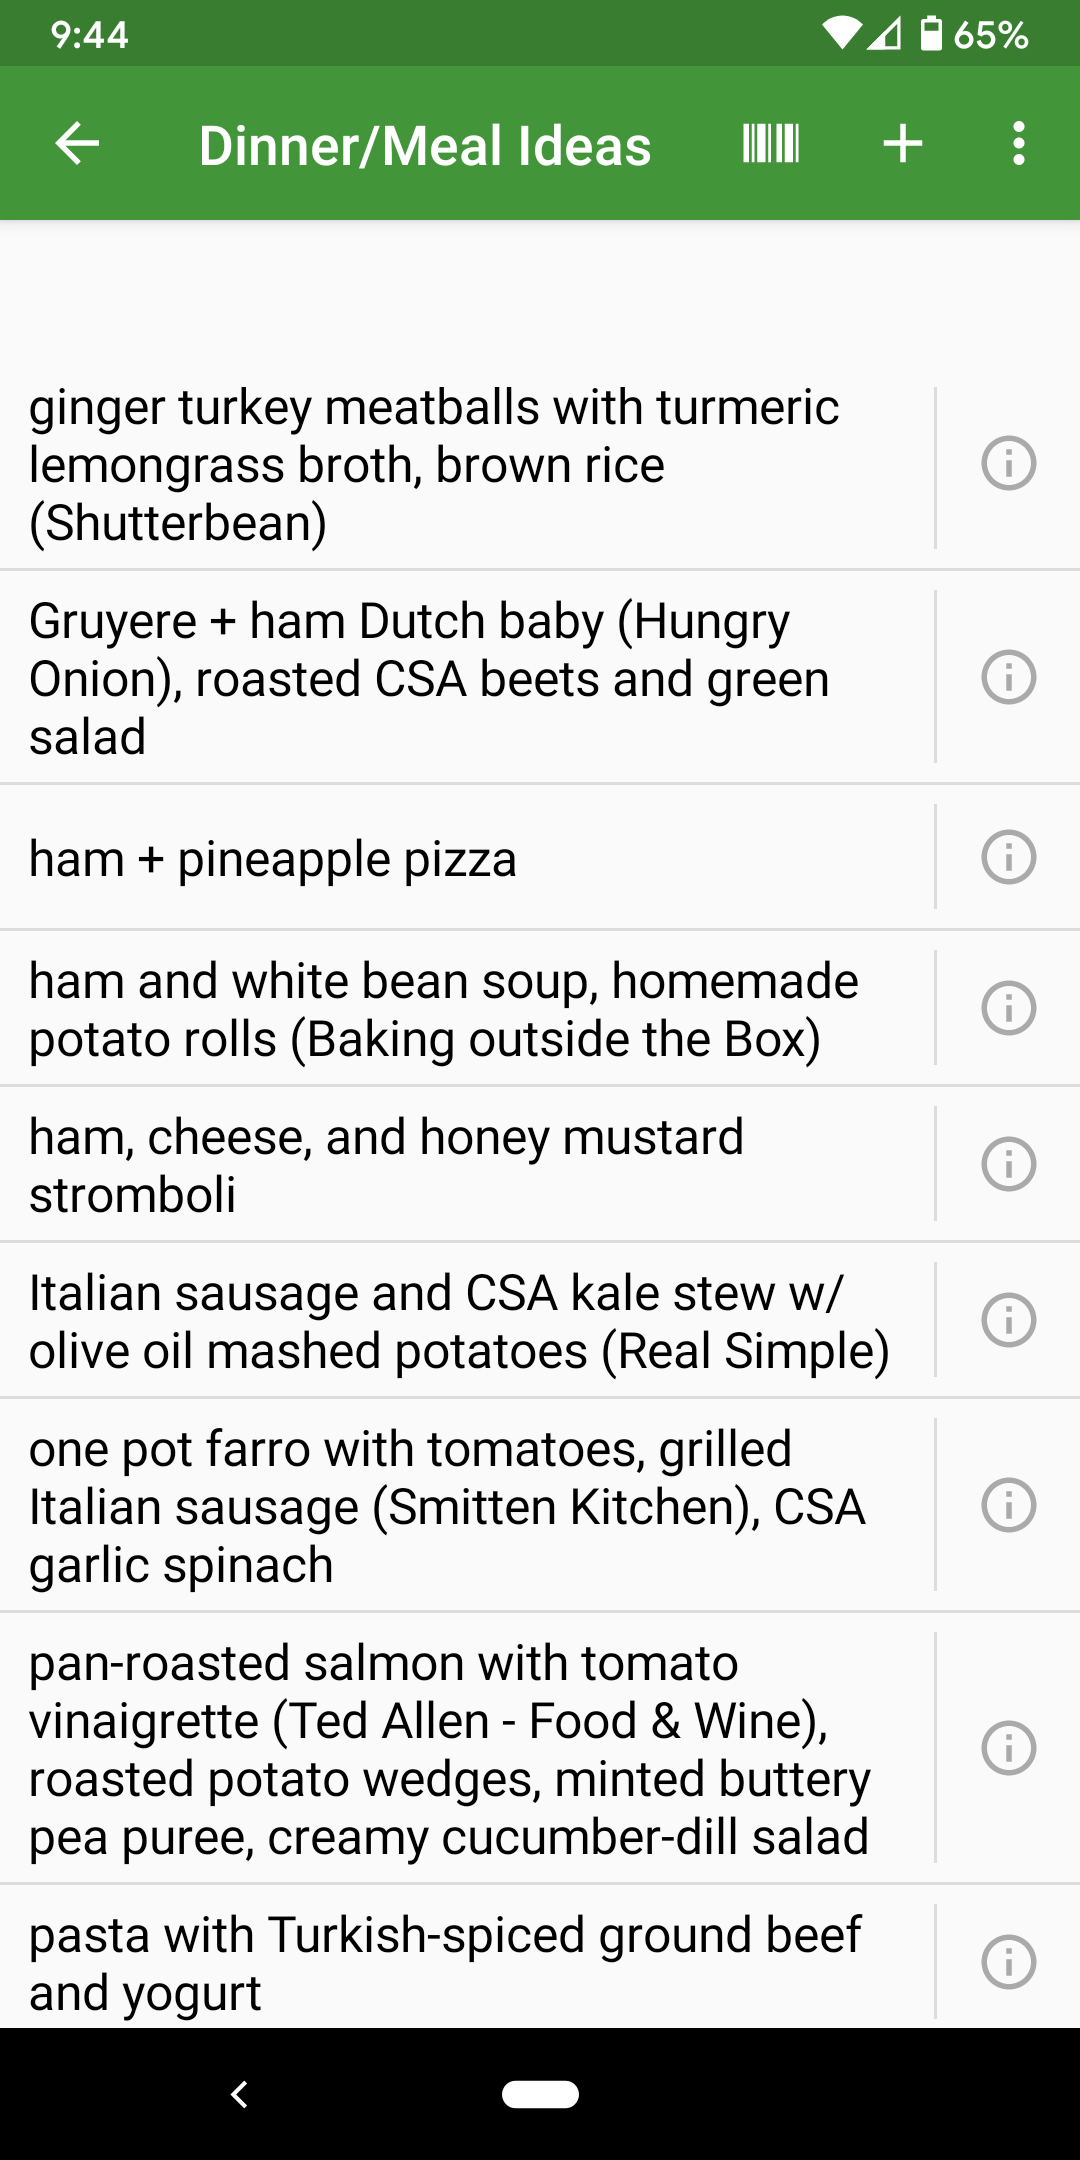Tap the Android home pill
Viewport: 1080px width, 2160px height.
click(x=540, y=2094)
